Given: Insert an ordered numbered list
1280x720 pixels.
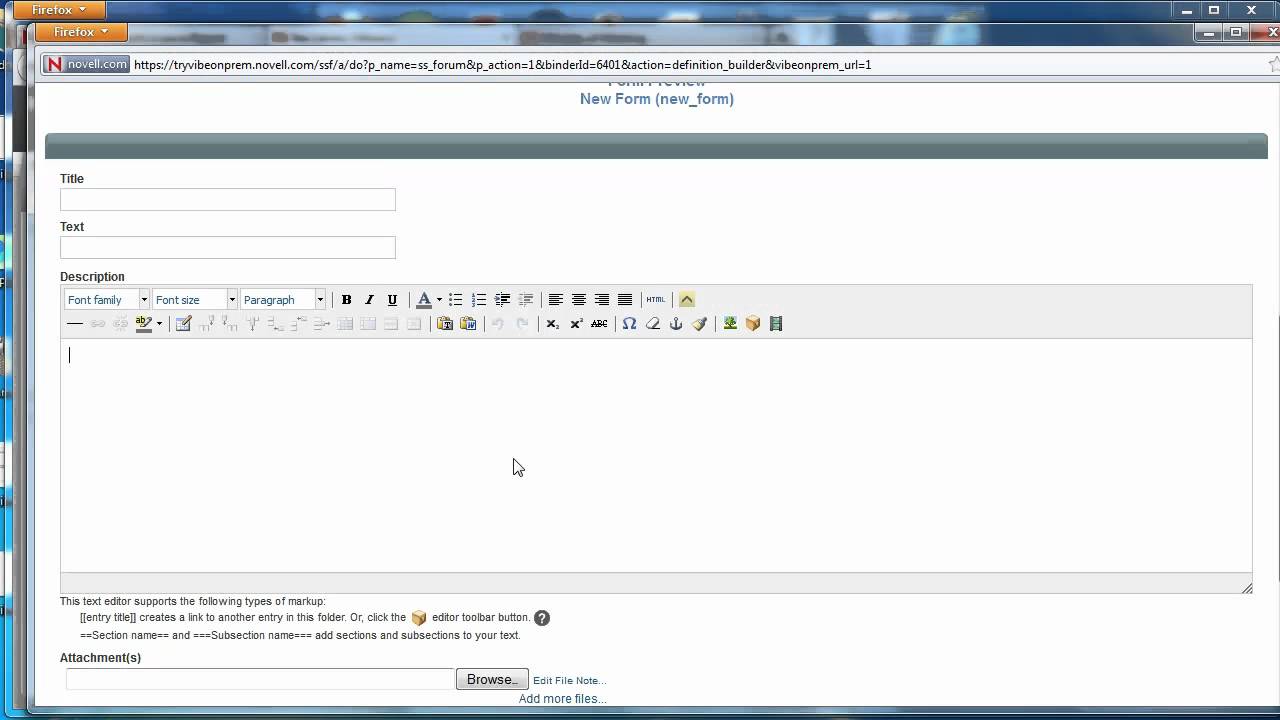Looking at the screenshot, I should 479,300.
